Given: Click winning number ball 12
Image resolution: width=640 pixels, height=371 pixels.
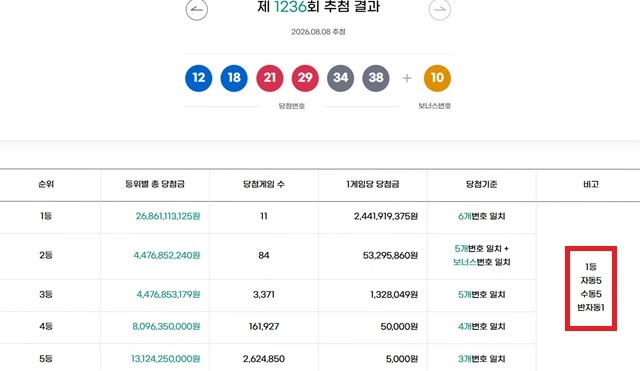Looking at the screenshot, I should (199, 78).
